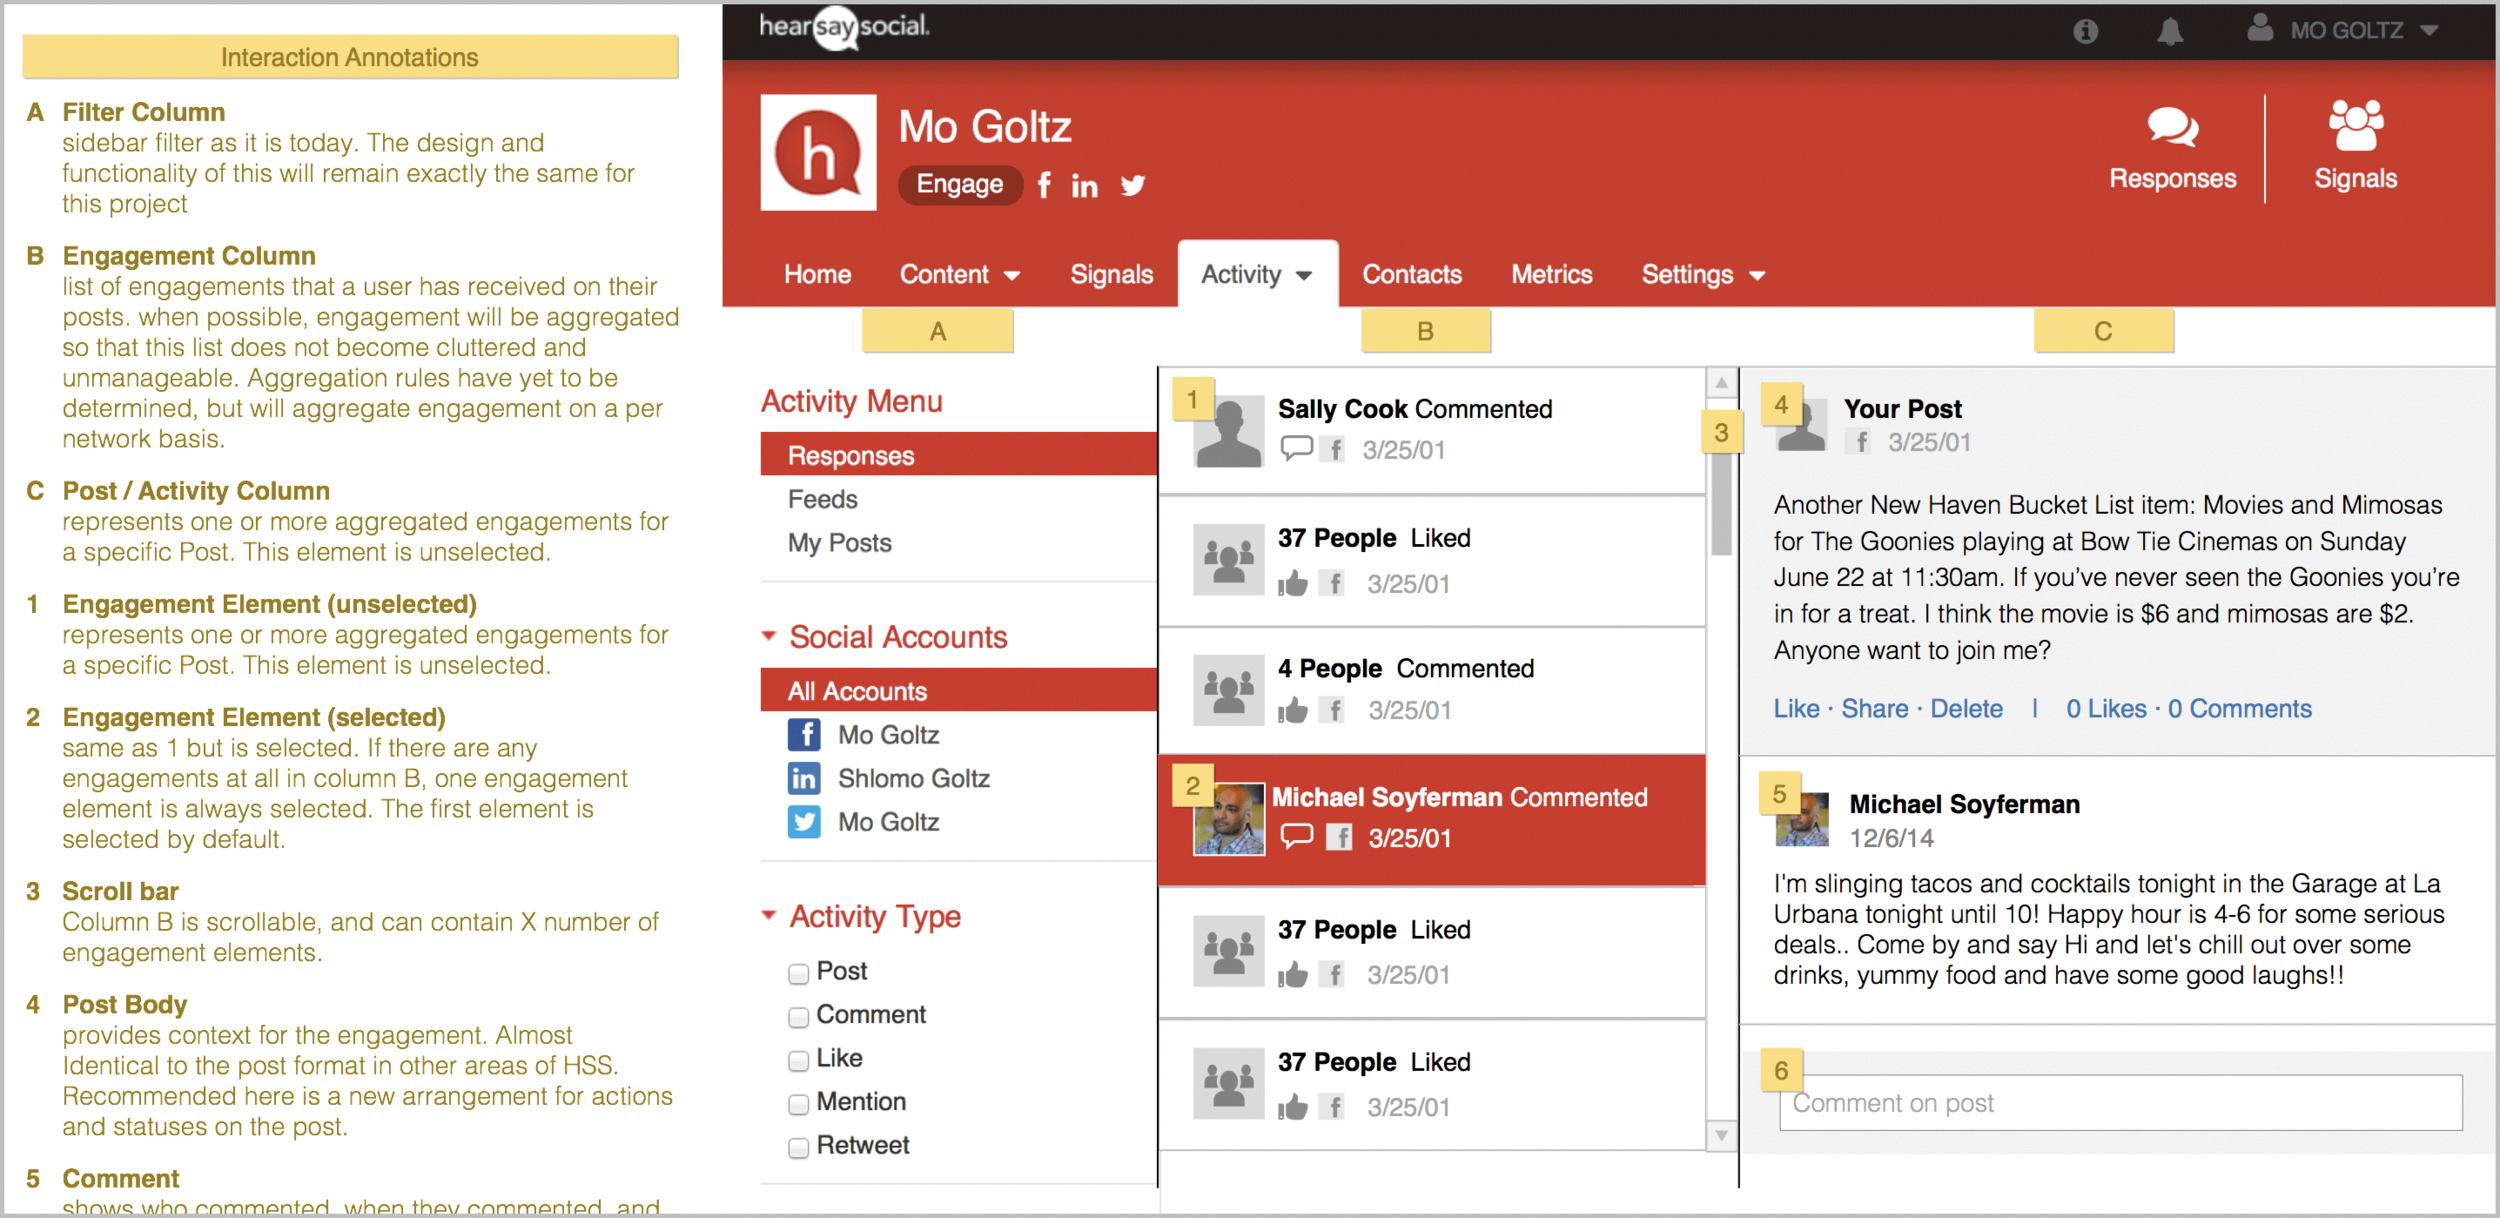
Task: Click group avatar icon in 4 People Commented row
Action: [1228, 690]
